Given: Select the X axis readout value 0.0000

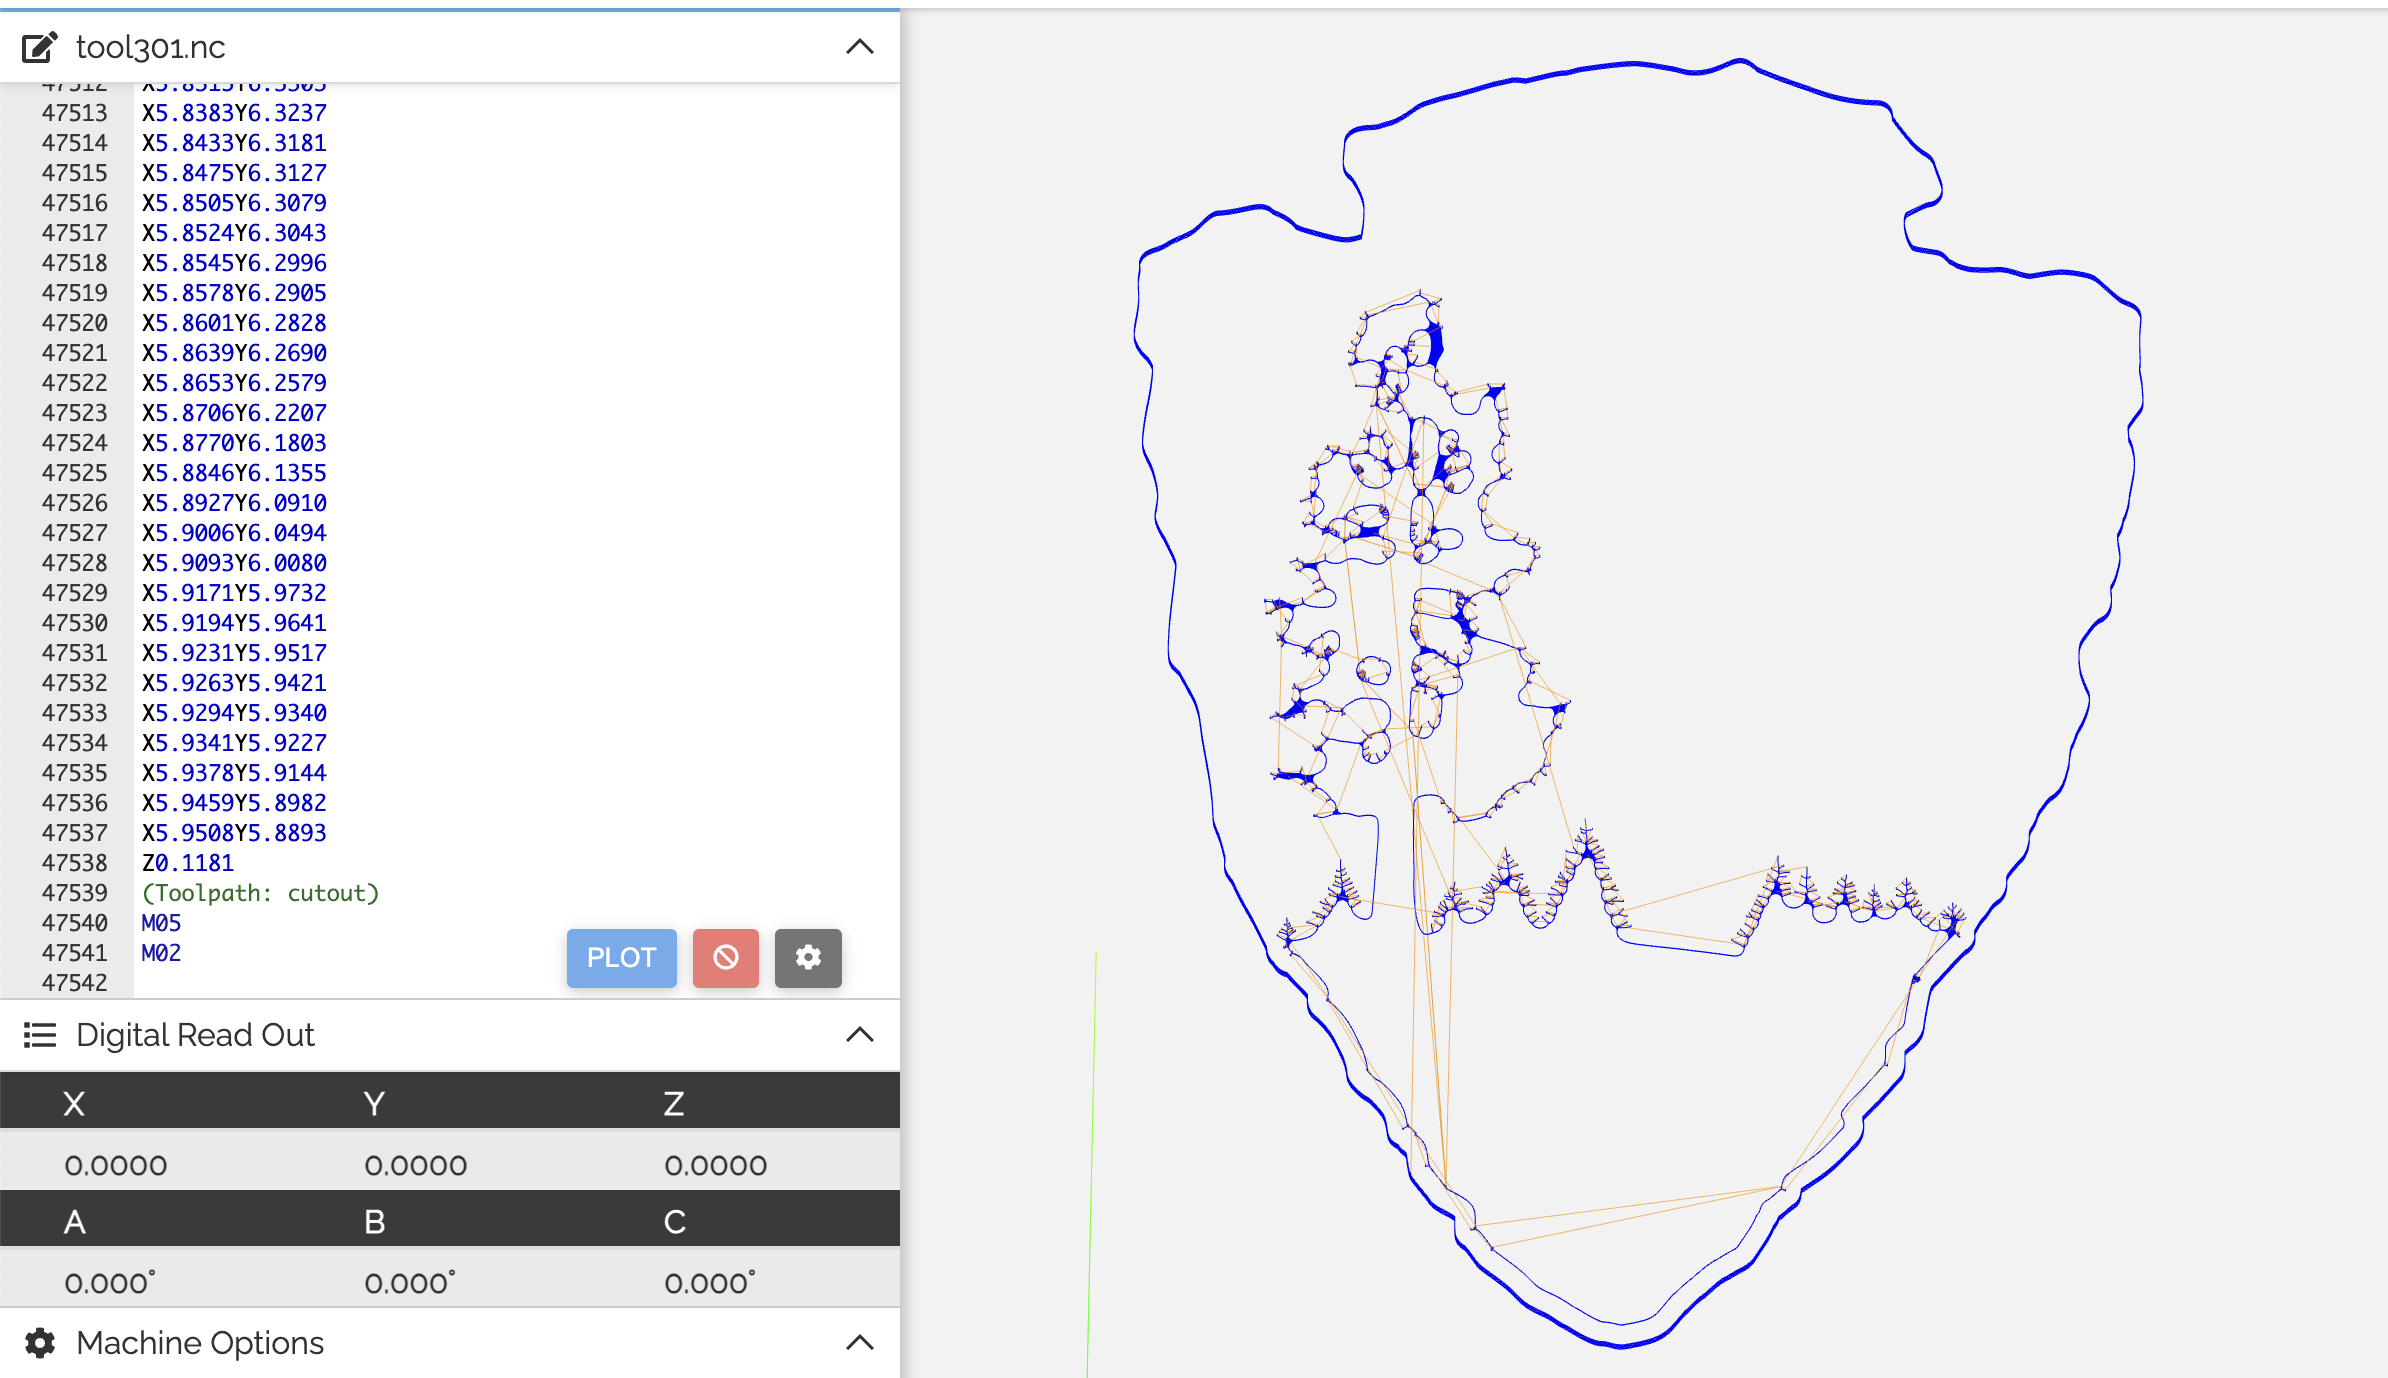Looking at the screenshot, I should click(116, 1166).
